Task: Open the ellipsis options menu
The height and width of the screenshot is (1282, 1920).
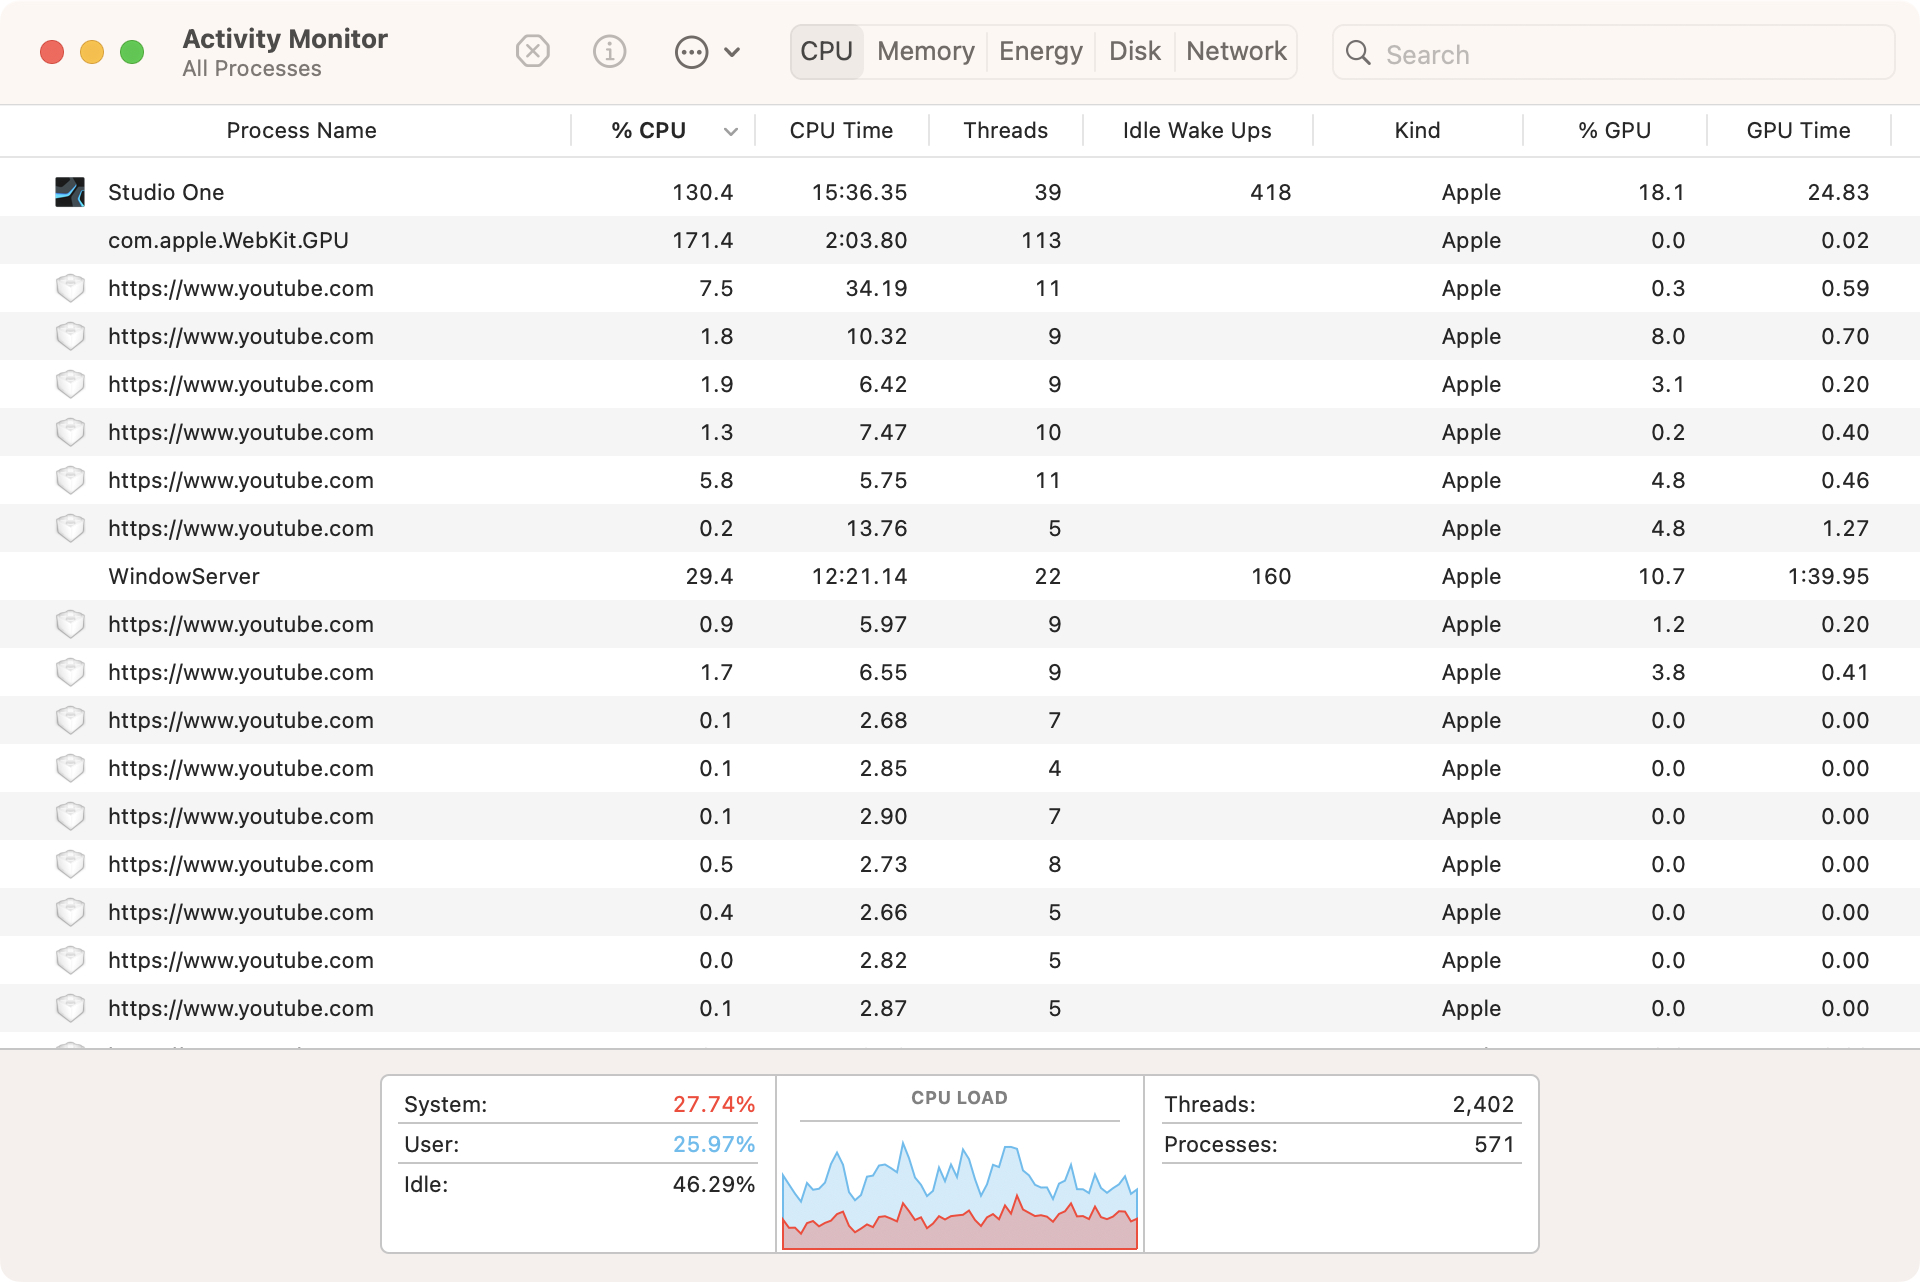Action: click(x=690, y=51)
